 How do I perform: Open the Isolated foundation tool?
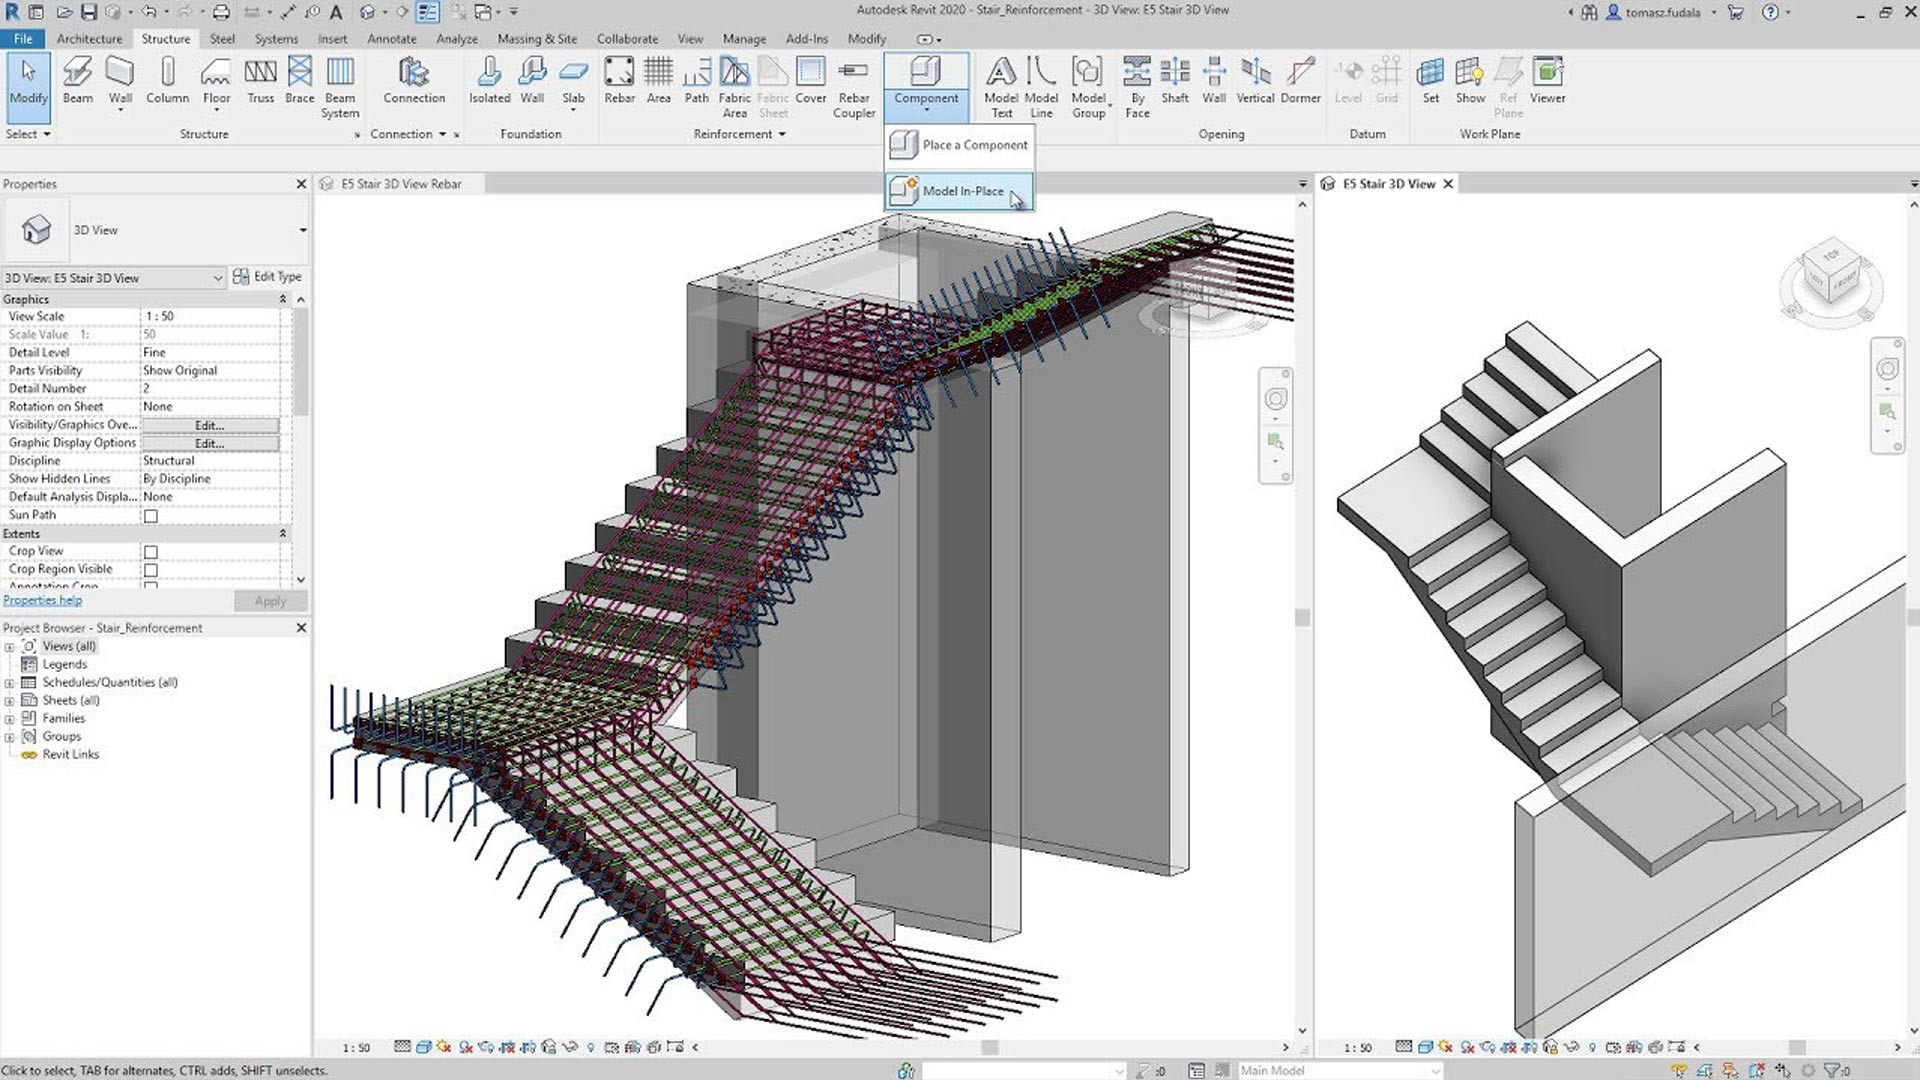coord(490,80)
